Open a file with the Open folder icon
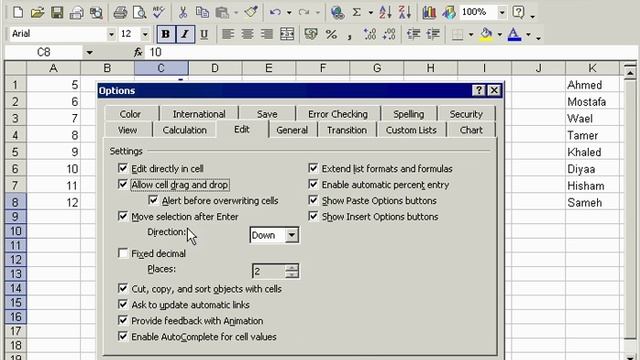This screenshot has height=360, width=640. point(37,13)
